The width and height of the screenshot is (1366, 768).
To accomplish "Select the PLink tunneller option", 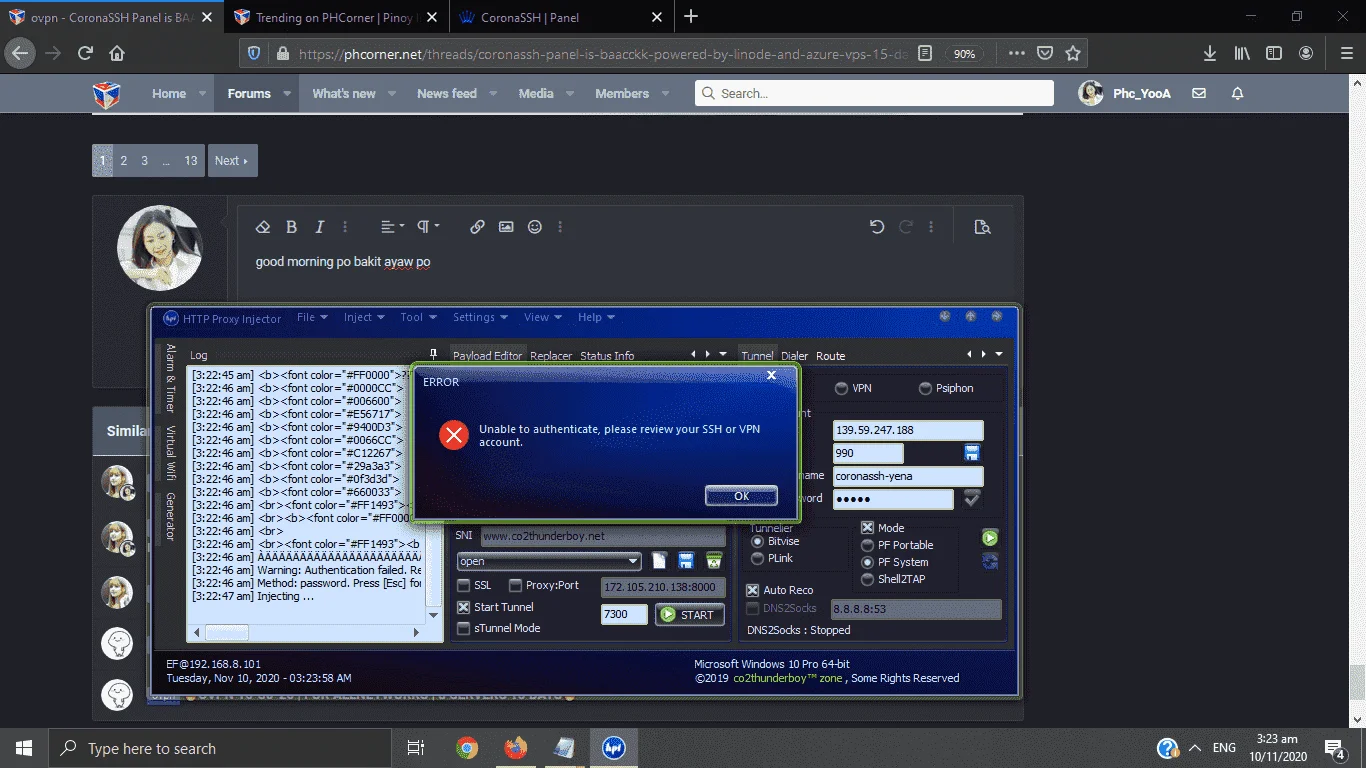I will pos(758,558).
